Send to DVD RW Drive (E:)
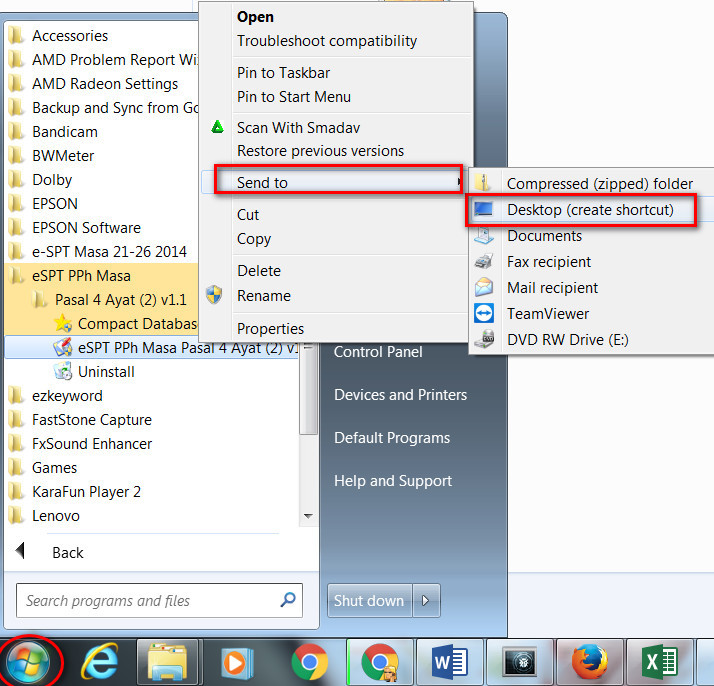This screenshot has height=686, width=714. (x=567, y=340)
